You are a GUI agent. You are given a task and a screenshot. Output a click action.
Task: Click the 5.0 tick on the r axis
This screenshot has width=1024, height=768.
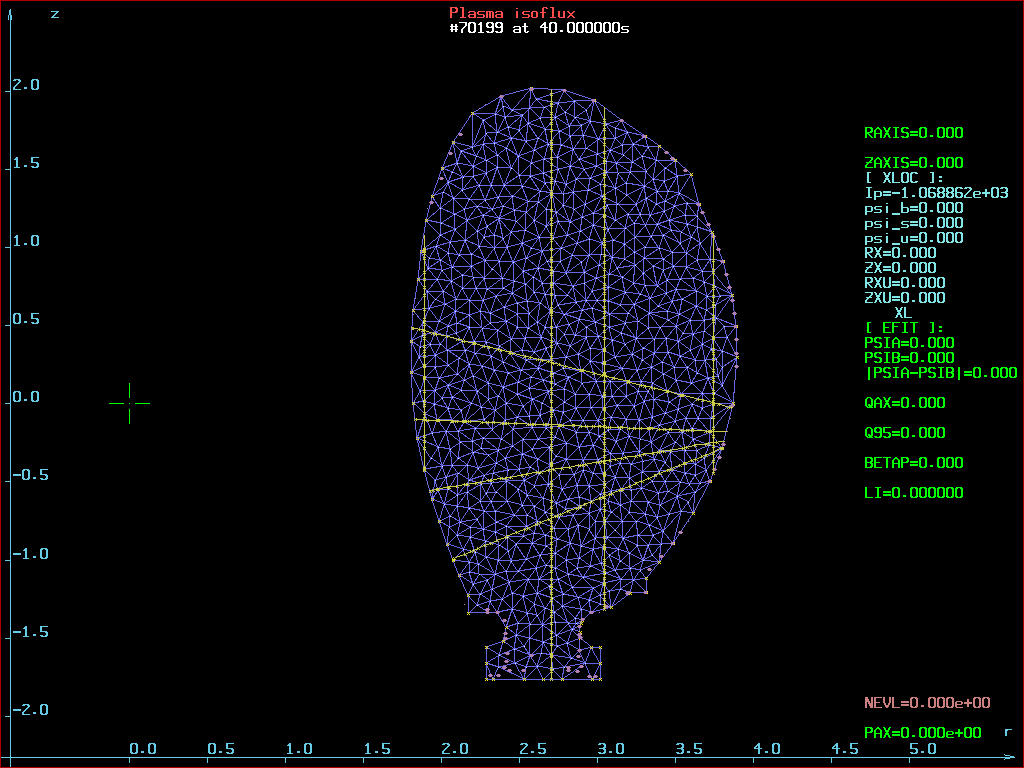[922, 749]
